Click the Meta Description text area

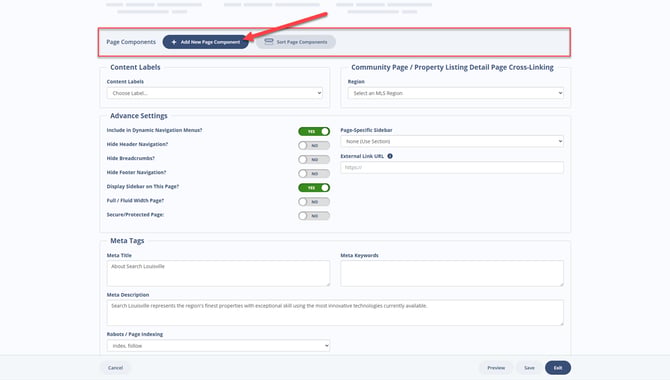(x=335, y=312)
